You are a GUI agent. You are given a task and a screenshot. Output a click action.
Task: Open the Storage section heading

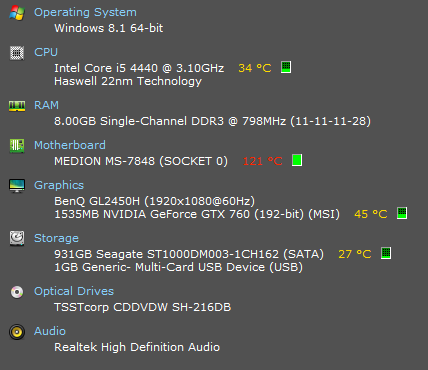[56, 238]
